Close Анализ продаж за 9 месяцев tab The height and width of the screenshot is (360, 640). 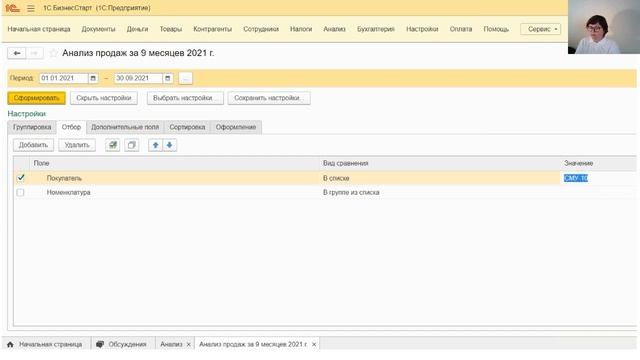[314, 344]
